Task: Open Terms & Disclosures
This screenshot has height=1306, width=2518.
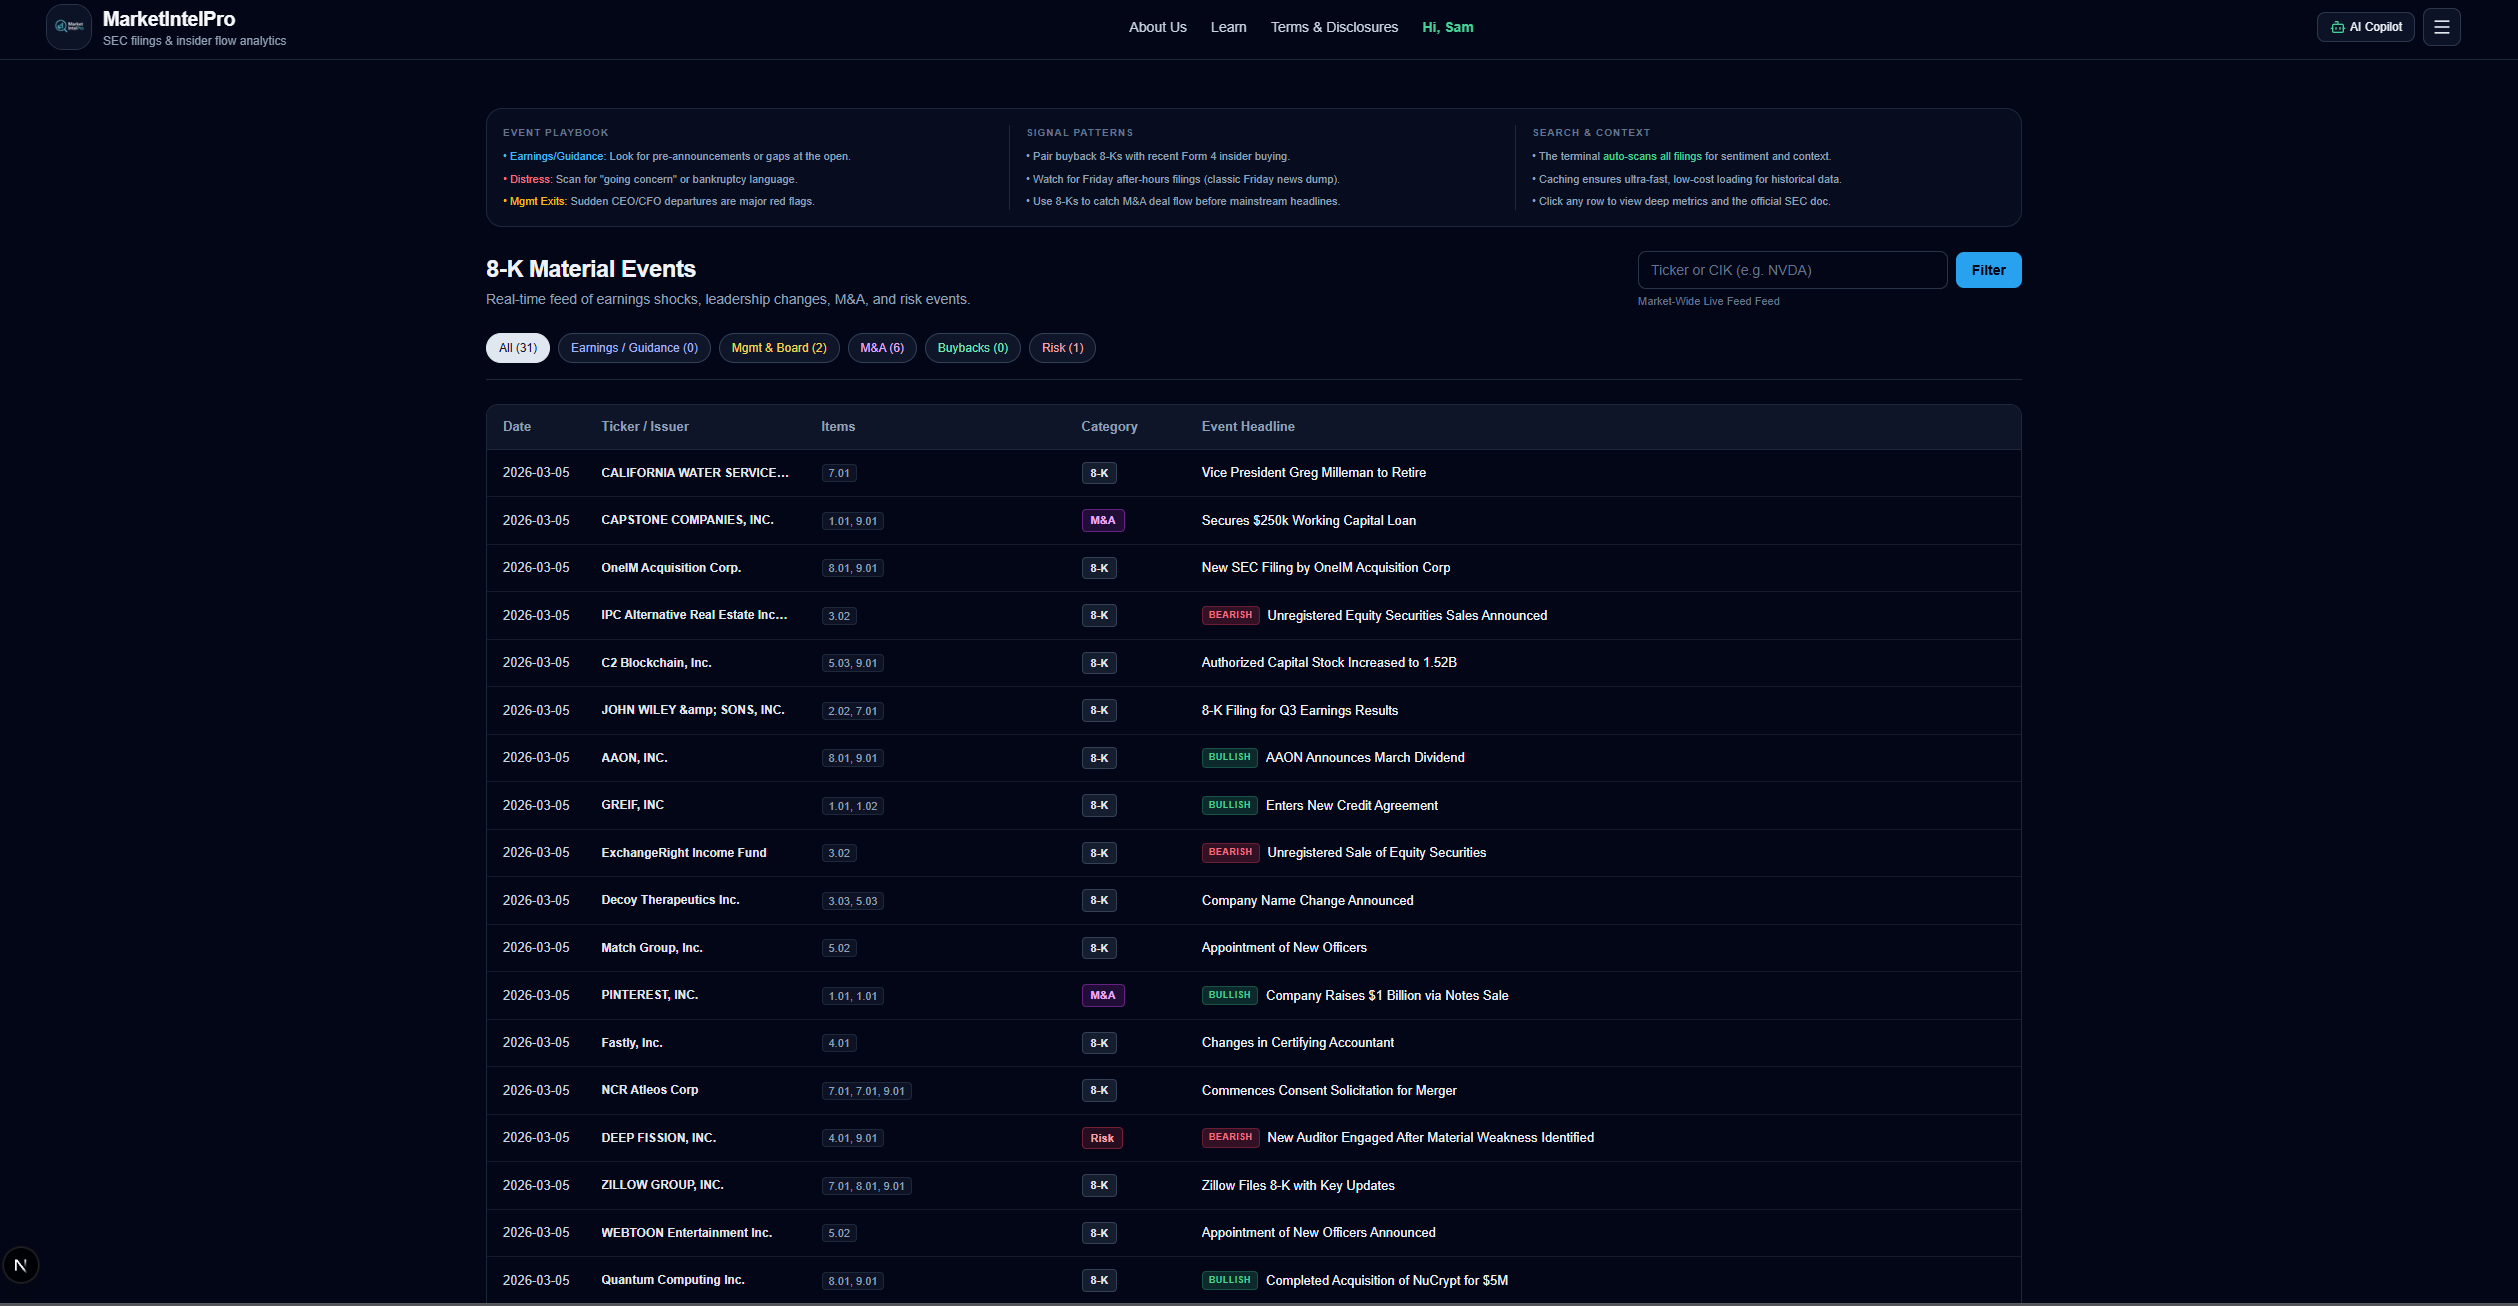Action: coord(1334,27)
